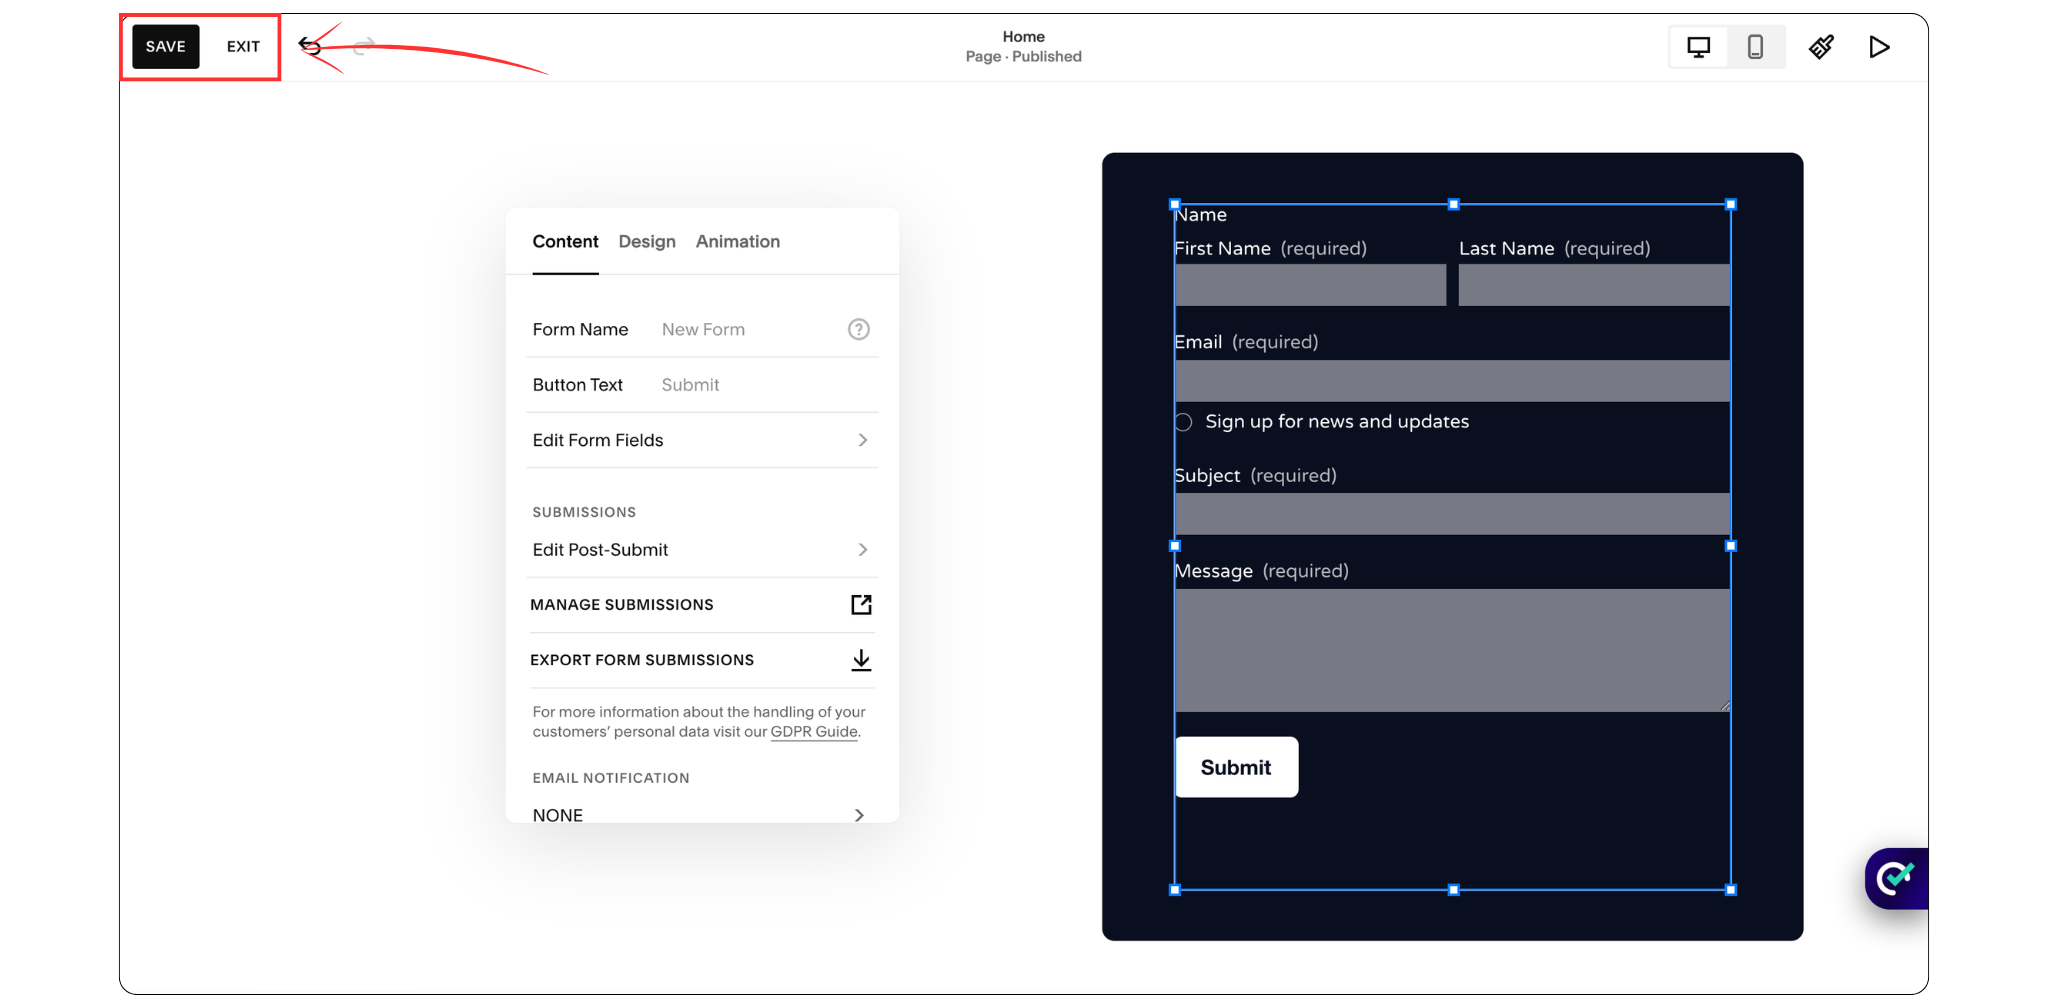
Task: Click EXPORT FORM SUBMISSIONS download icon
Action: click(x=861, y=660)
